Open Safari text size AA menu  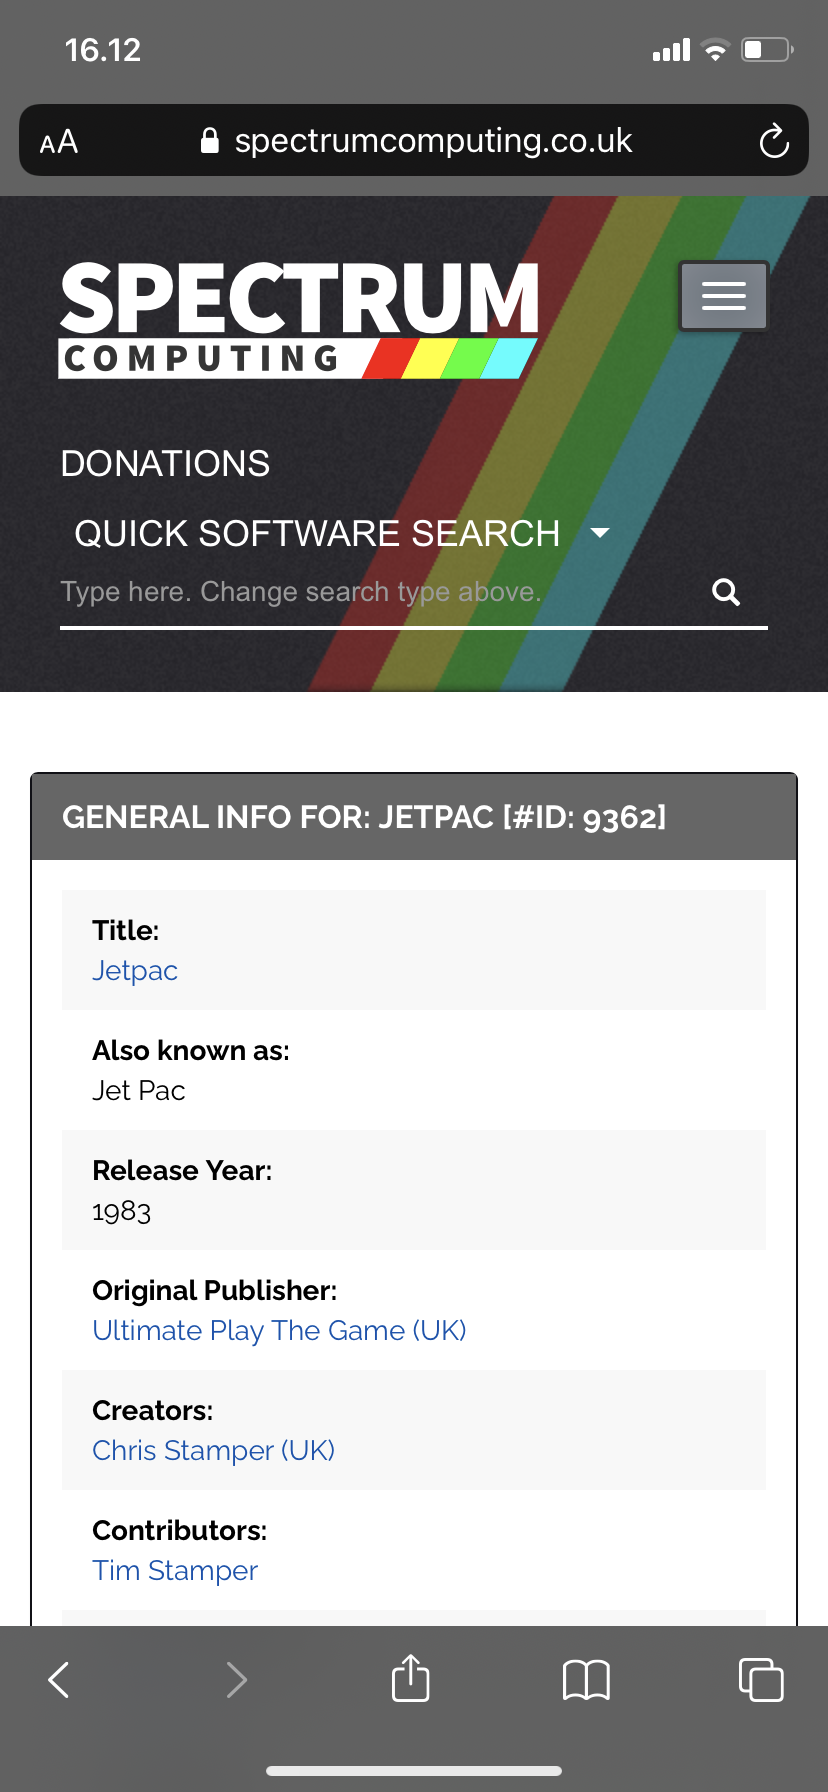[x=59, y=142]
